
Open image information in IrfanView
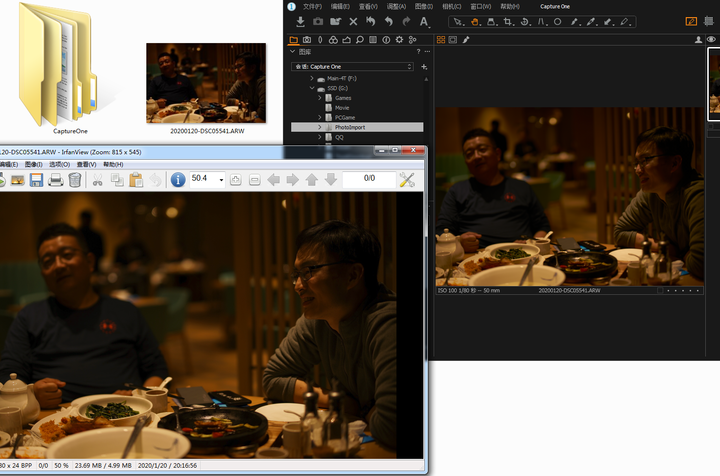click(178, 179)
